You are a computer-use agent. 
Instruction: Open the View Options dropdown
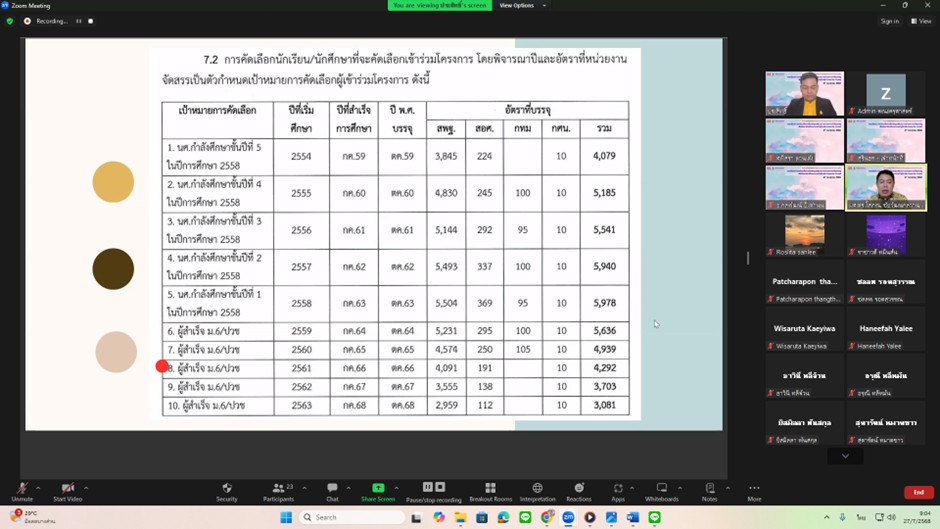coord(523,5)
